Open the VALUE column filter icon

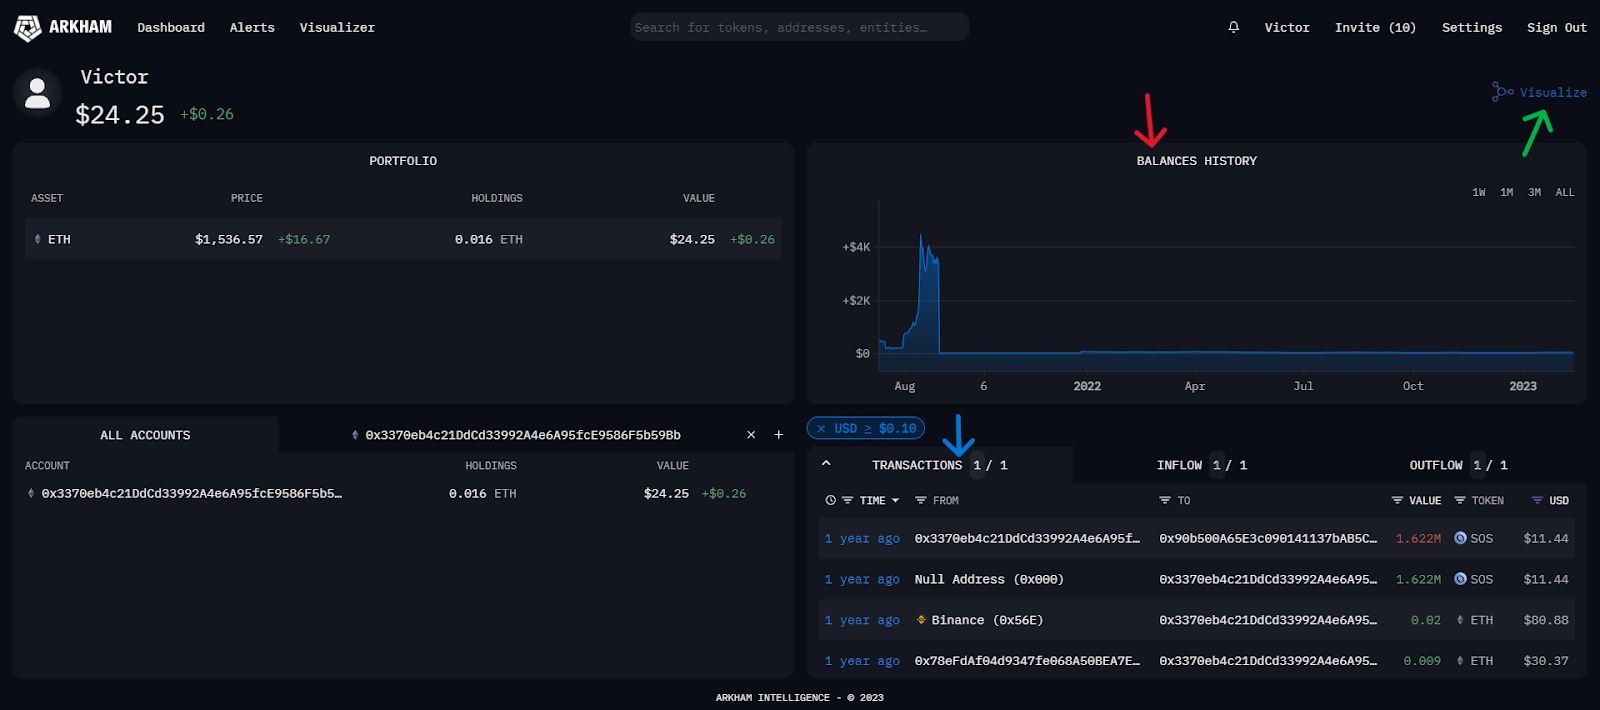[x=1397, y=500]
